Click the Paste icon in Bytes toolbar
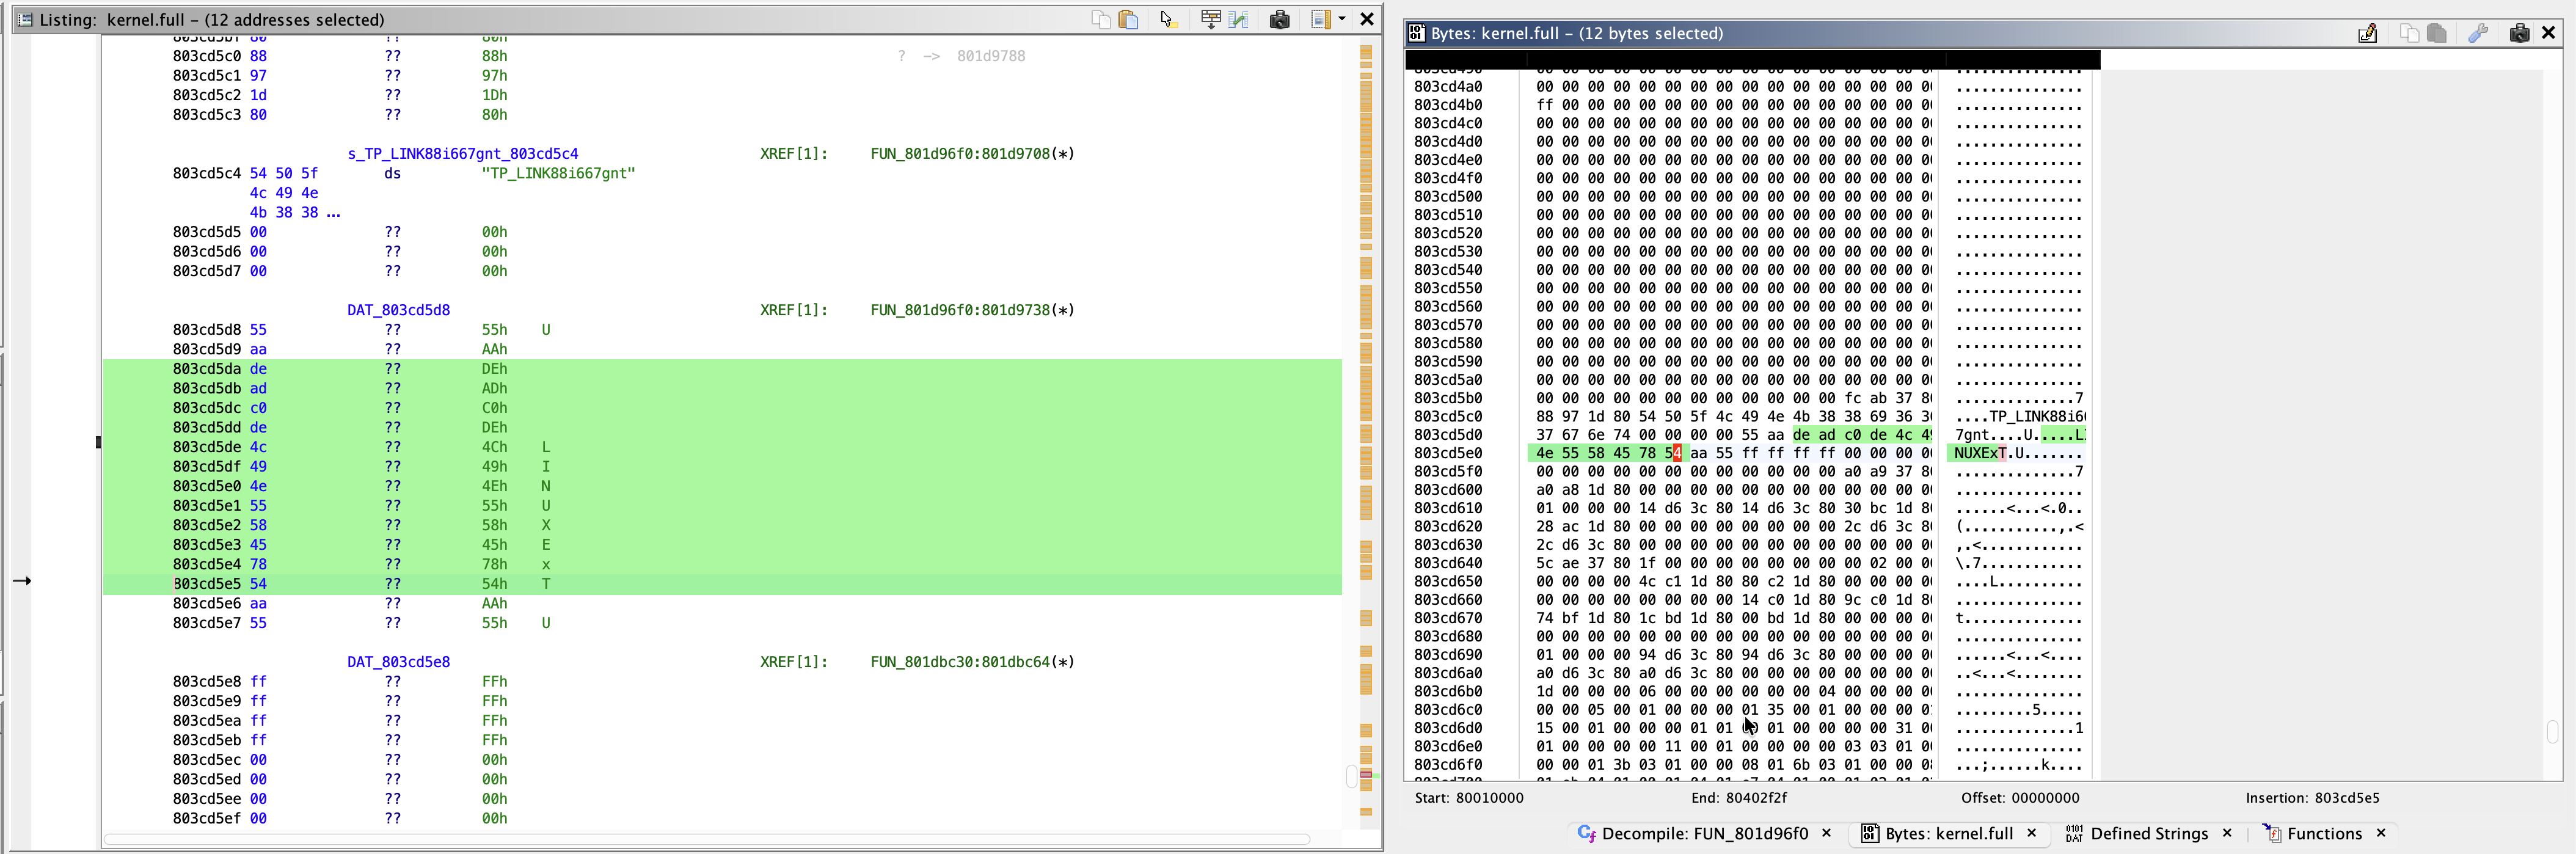2576x854 pixels. 2436,33
